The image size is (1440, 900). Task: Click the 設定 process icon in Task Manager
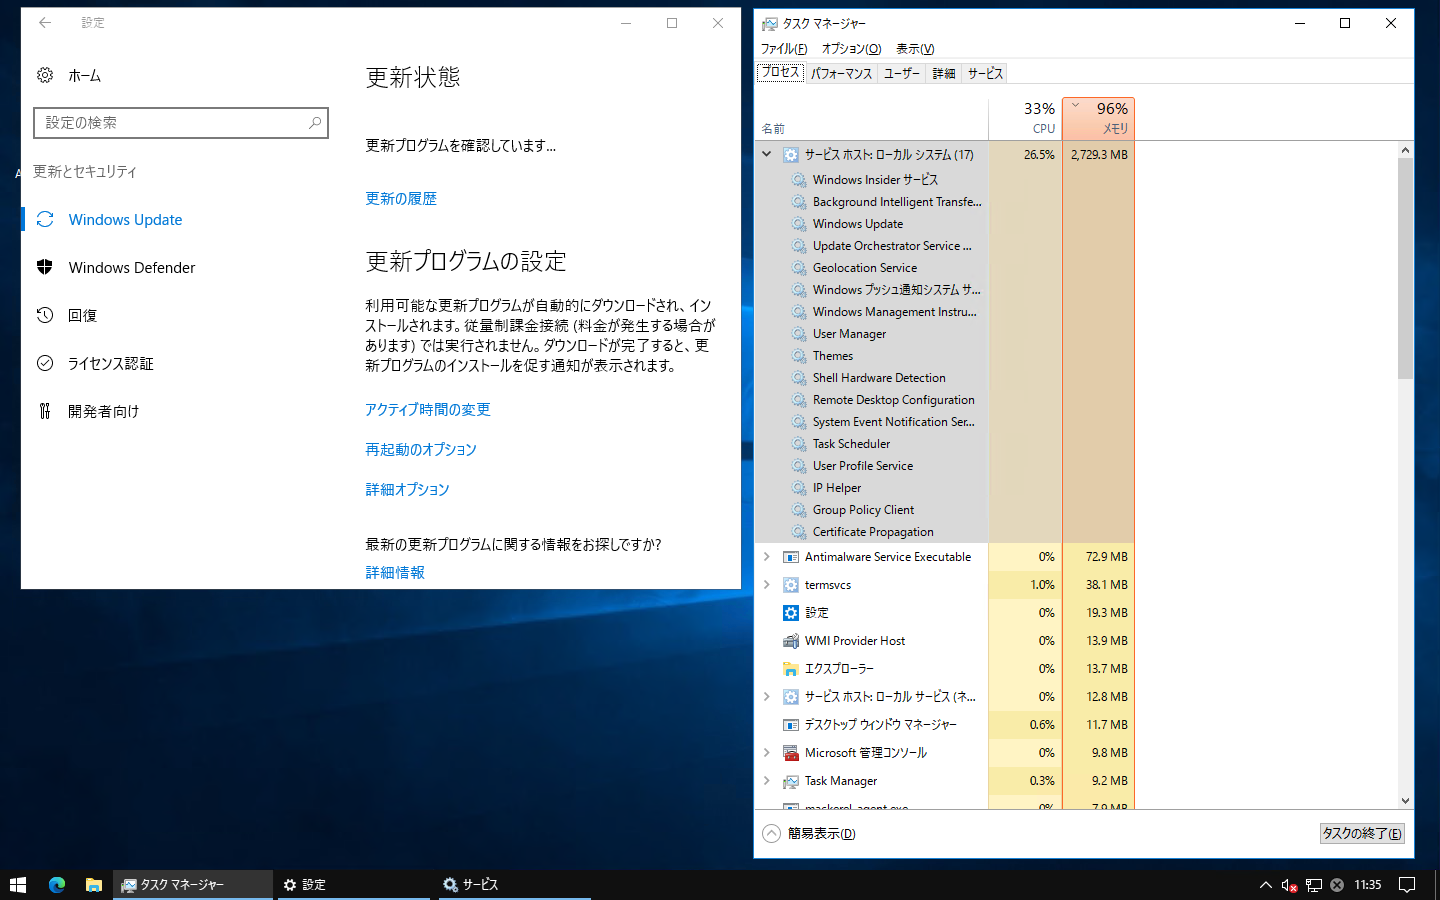(x=791, y=613)
